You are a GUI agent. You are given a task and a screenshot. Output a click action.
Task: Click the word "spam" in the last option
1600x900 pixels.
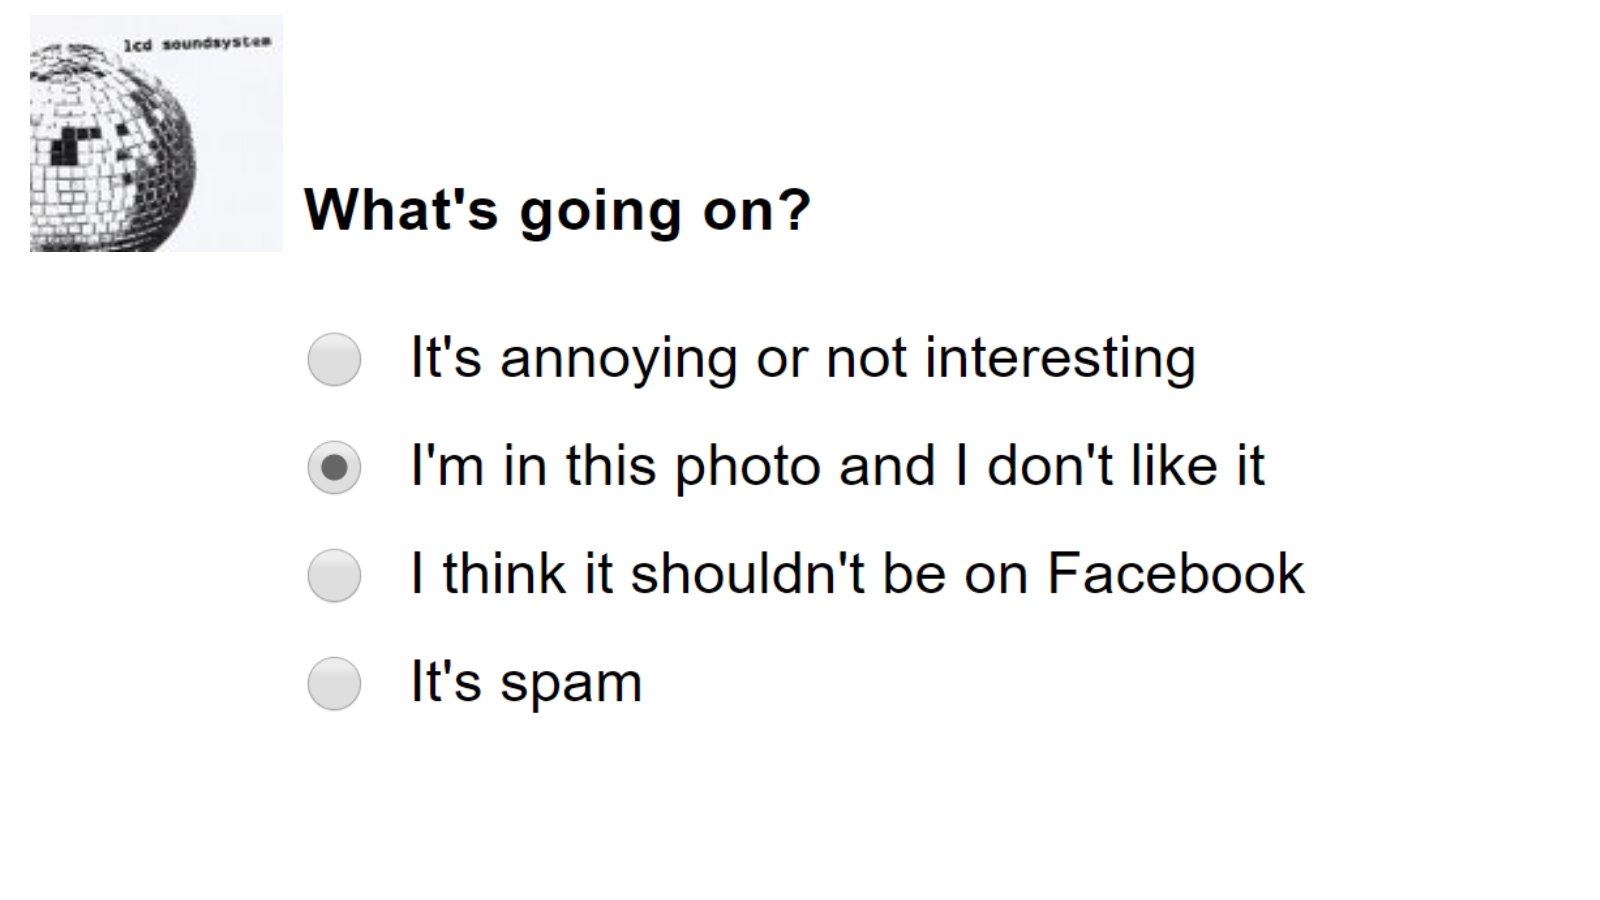pyautogui.click(x=570, y=685)
